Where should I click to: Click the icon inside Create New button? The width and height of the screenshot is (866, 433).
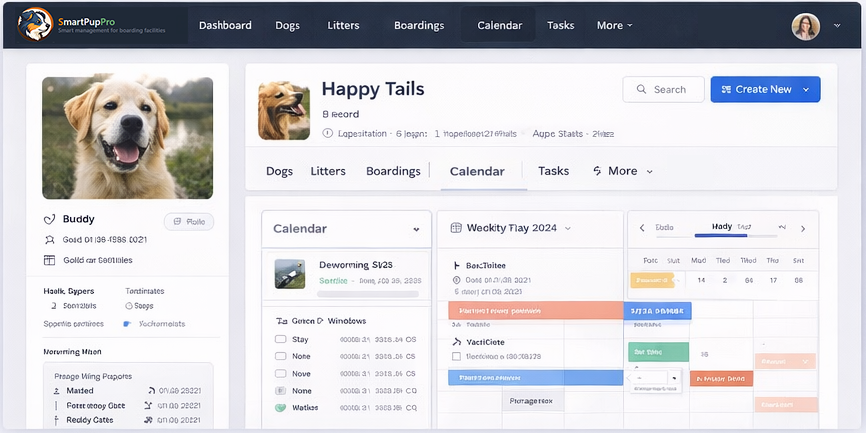pos(726,89)
